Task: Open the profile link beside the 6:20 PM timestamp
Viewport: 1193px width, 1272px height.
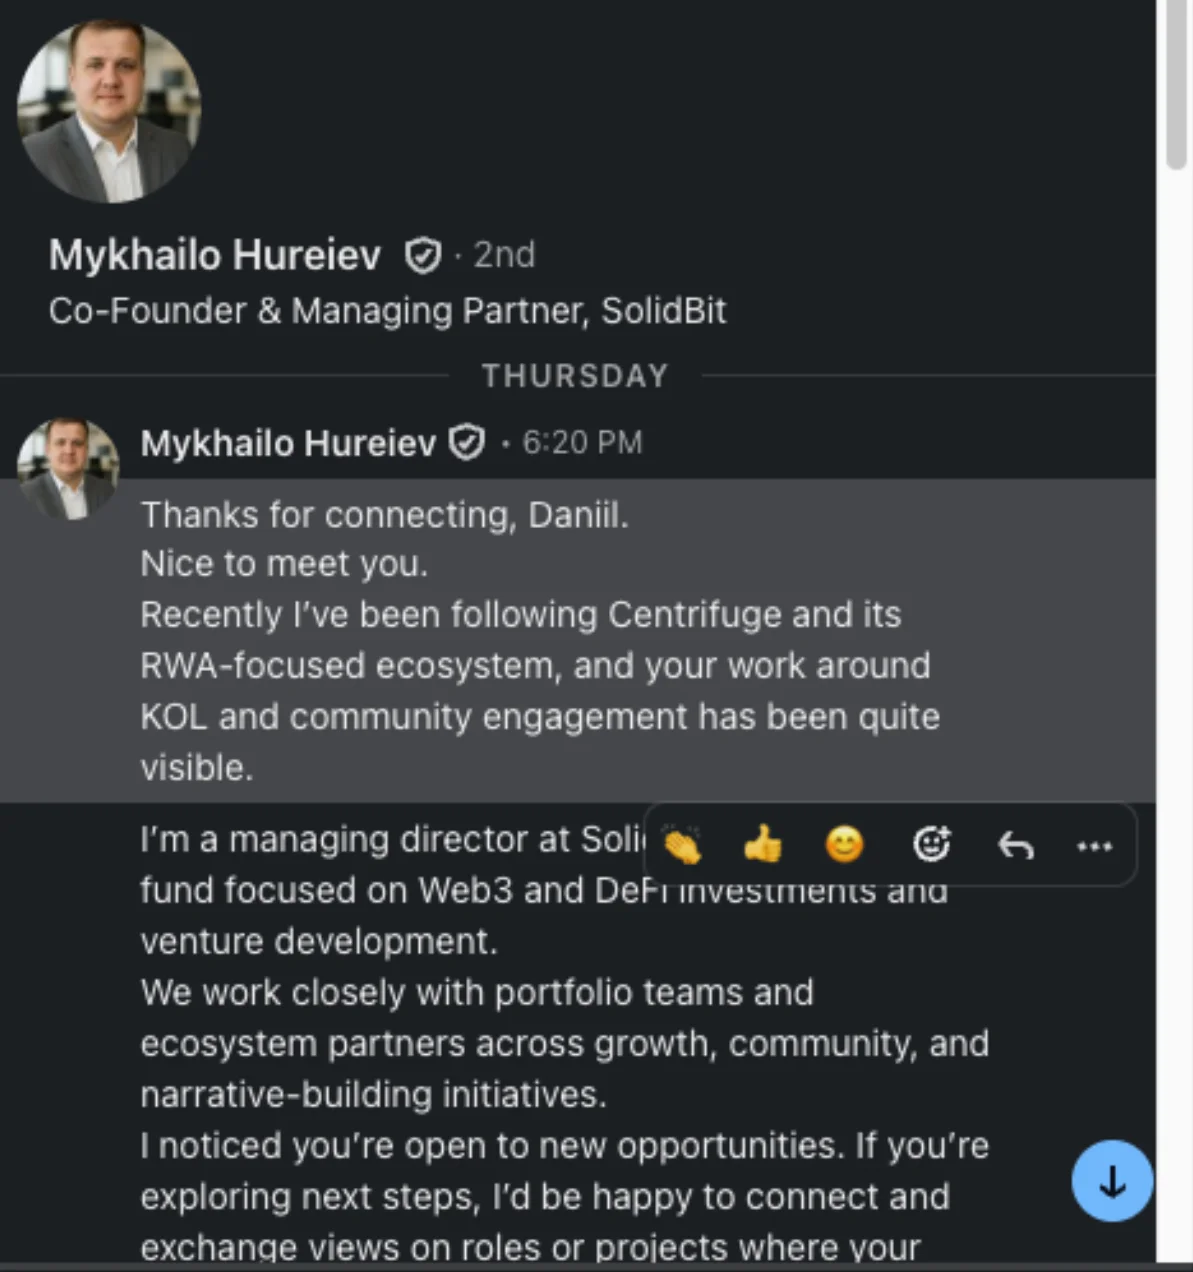Action: [x=583, y=441]
